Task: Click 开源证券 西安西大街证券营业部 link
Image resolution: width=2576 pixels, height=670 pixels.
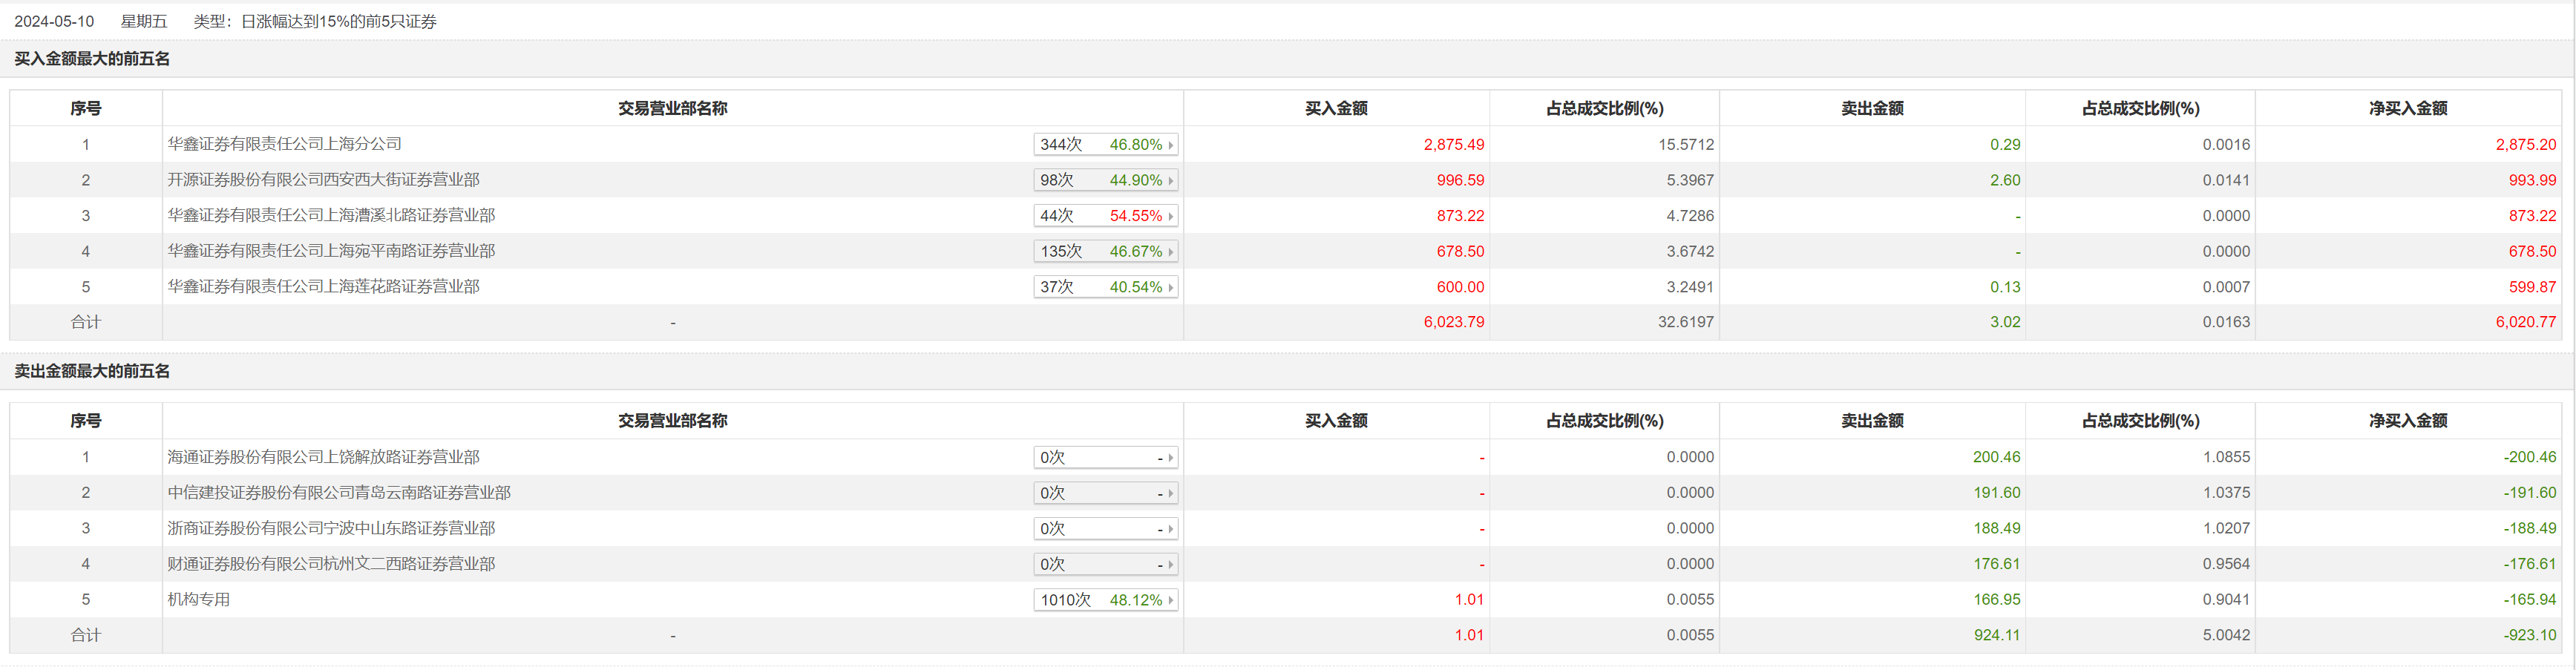Action: 323,180
